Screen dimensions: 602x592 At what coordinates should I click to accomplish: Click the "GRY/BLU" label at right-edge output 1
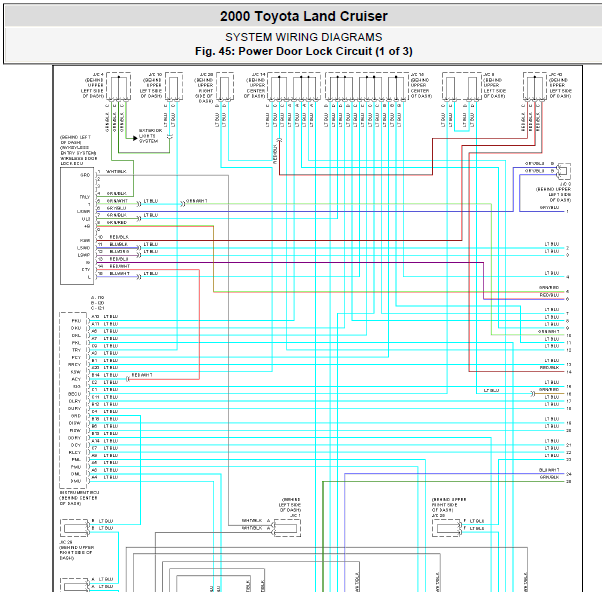[549, 207]
